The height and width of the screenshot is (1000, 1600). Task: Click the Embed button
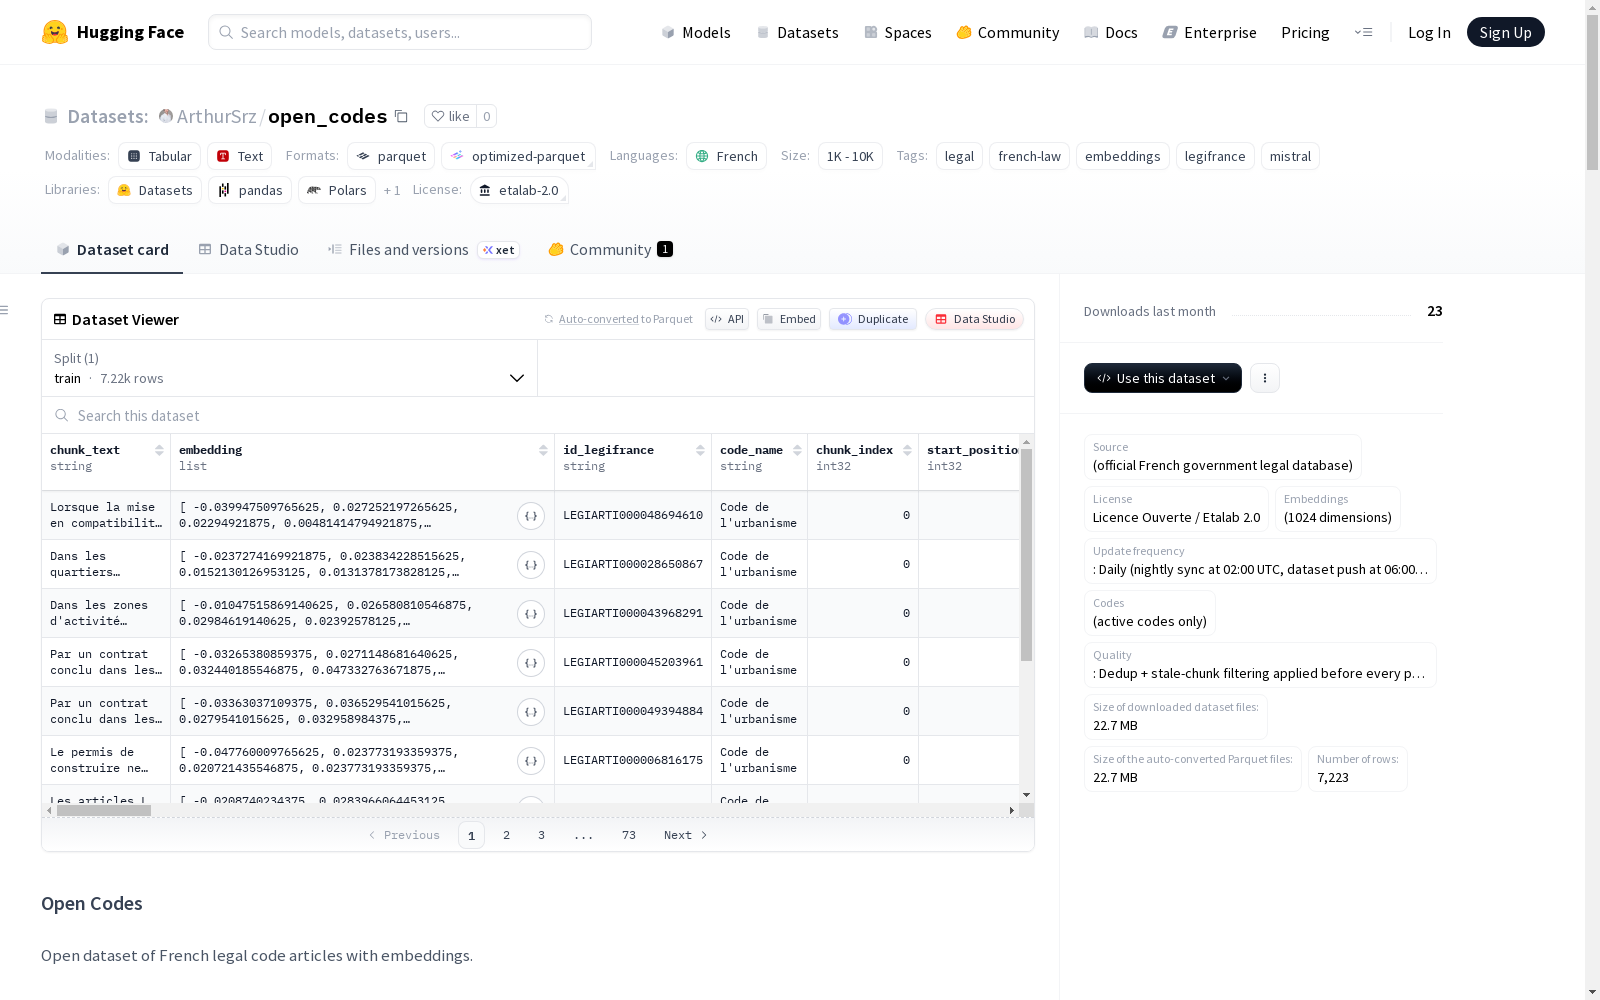tap(789, 319)
